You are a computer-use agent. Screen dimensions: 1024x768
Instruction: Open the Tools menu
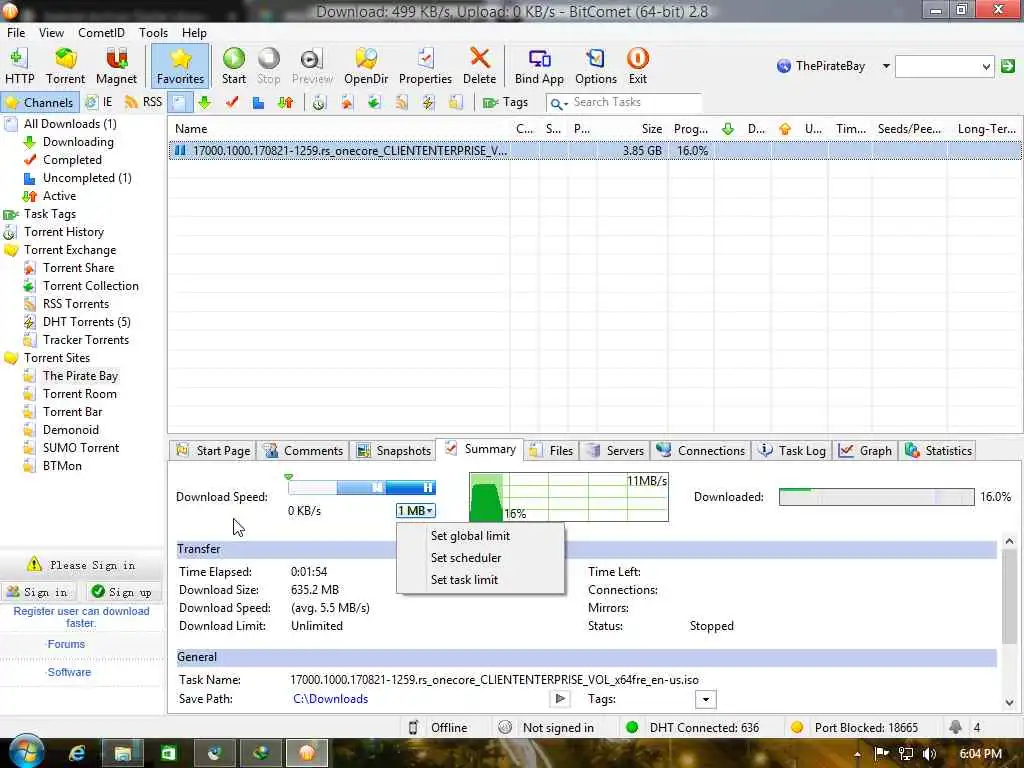coord(153,33)
